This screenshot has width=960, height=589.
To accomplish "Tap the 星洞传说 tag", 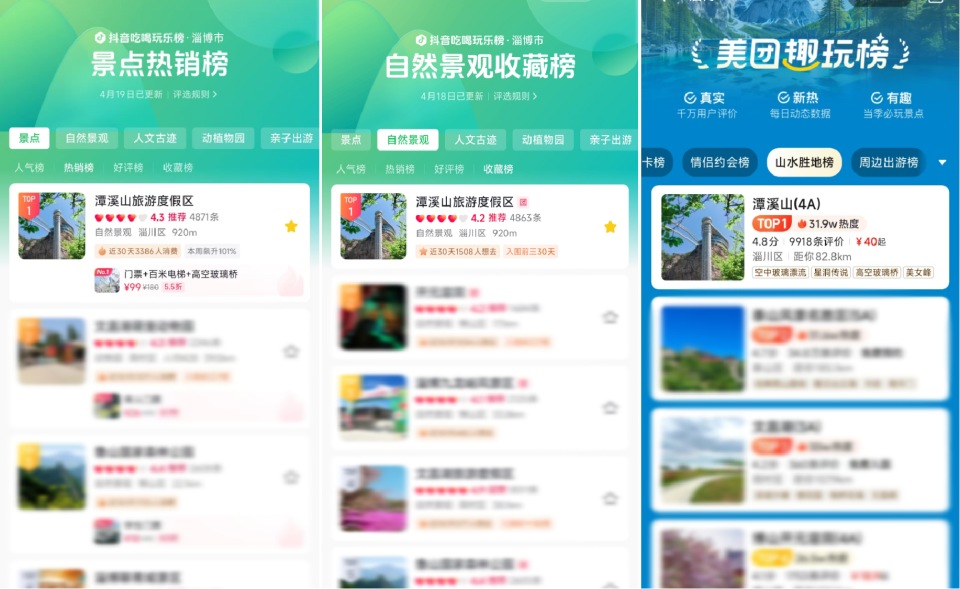I will pyautogui.click(x=830, y=272).
